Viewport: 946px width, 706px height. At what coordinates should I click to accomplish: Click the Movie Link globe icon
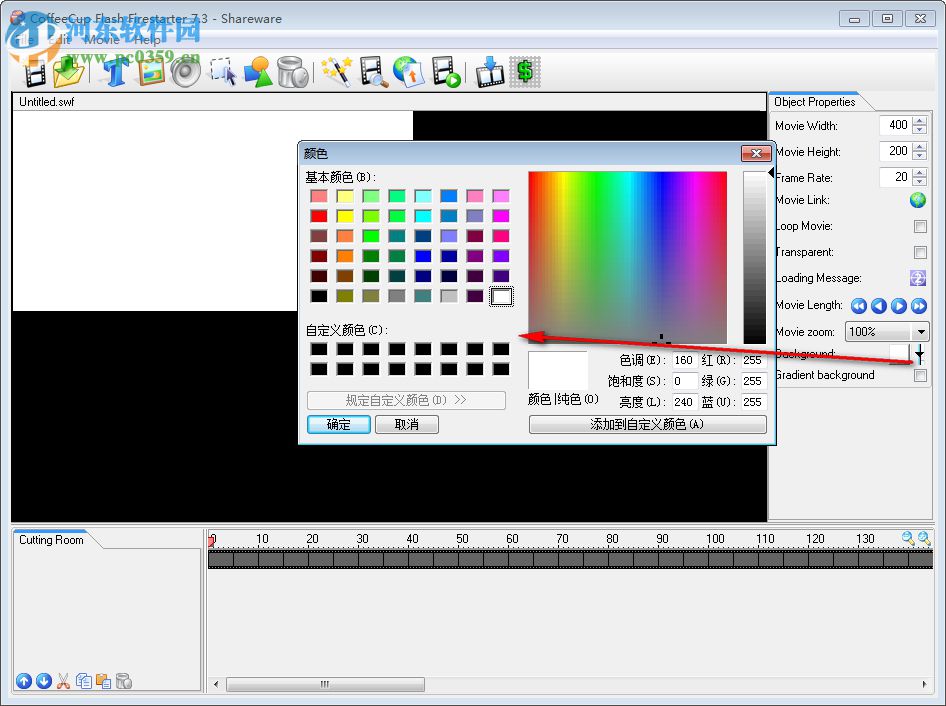[917, 200]
